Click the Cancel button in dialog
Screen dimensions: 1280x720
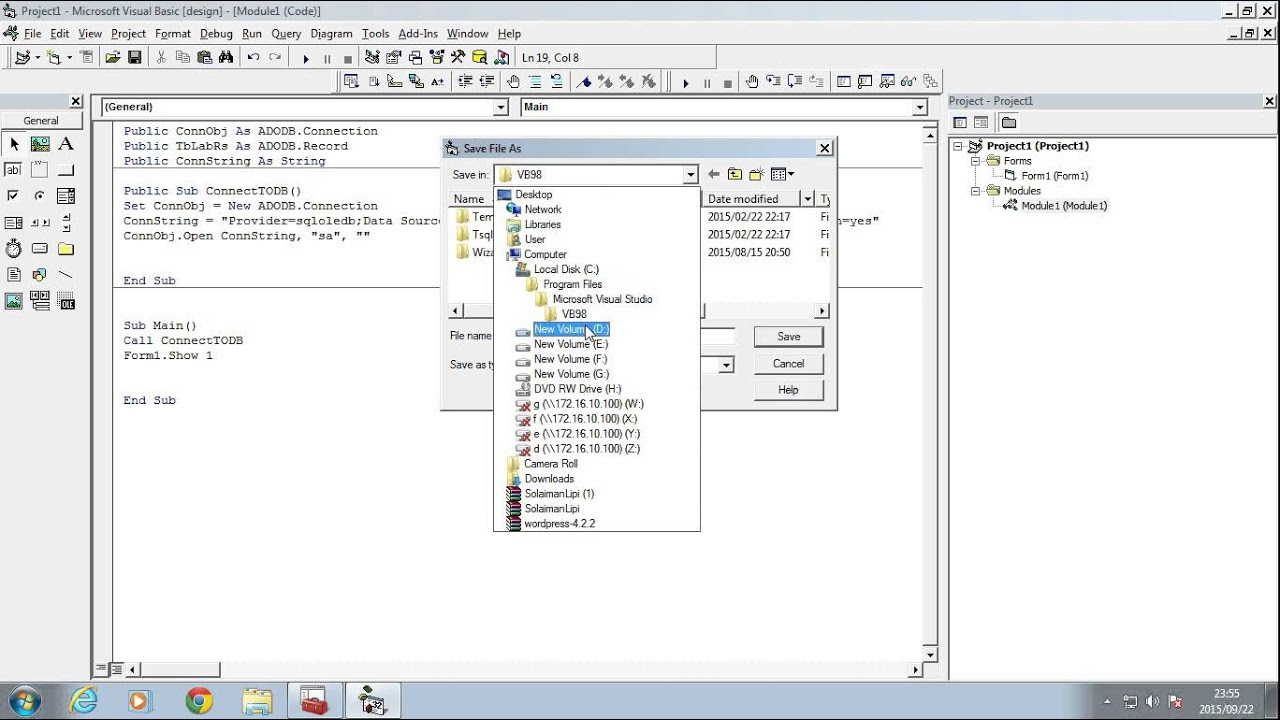[788, 364]
